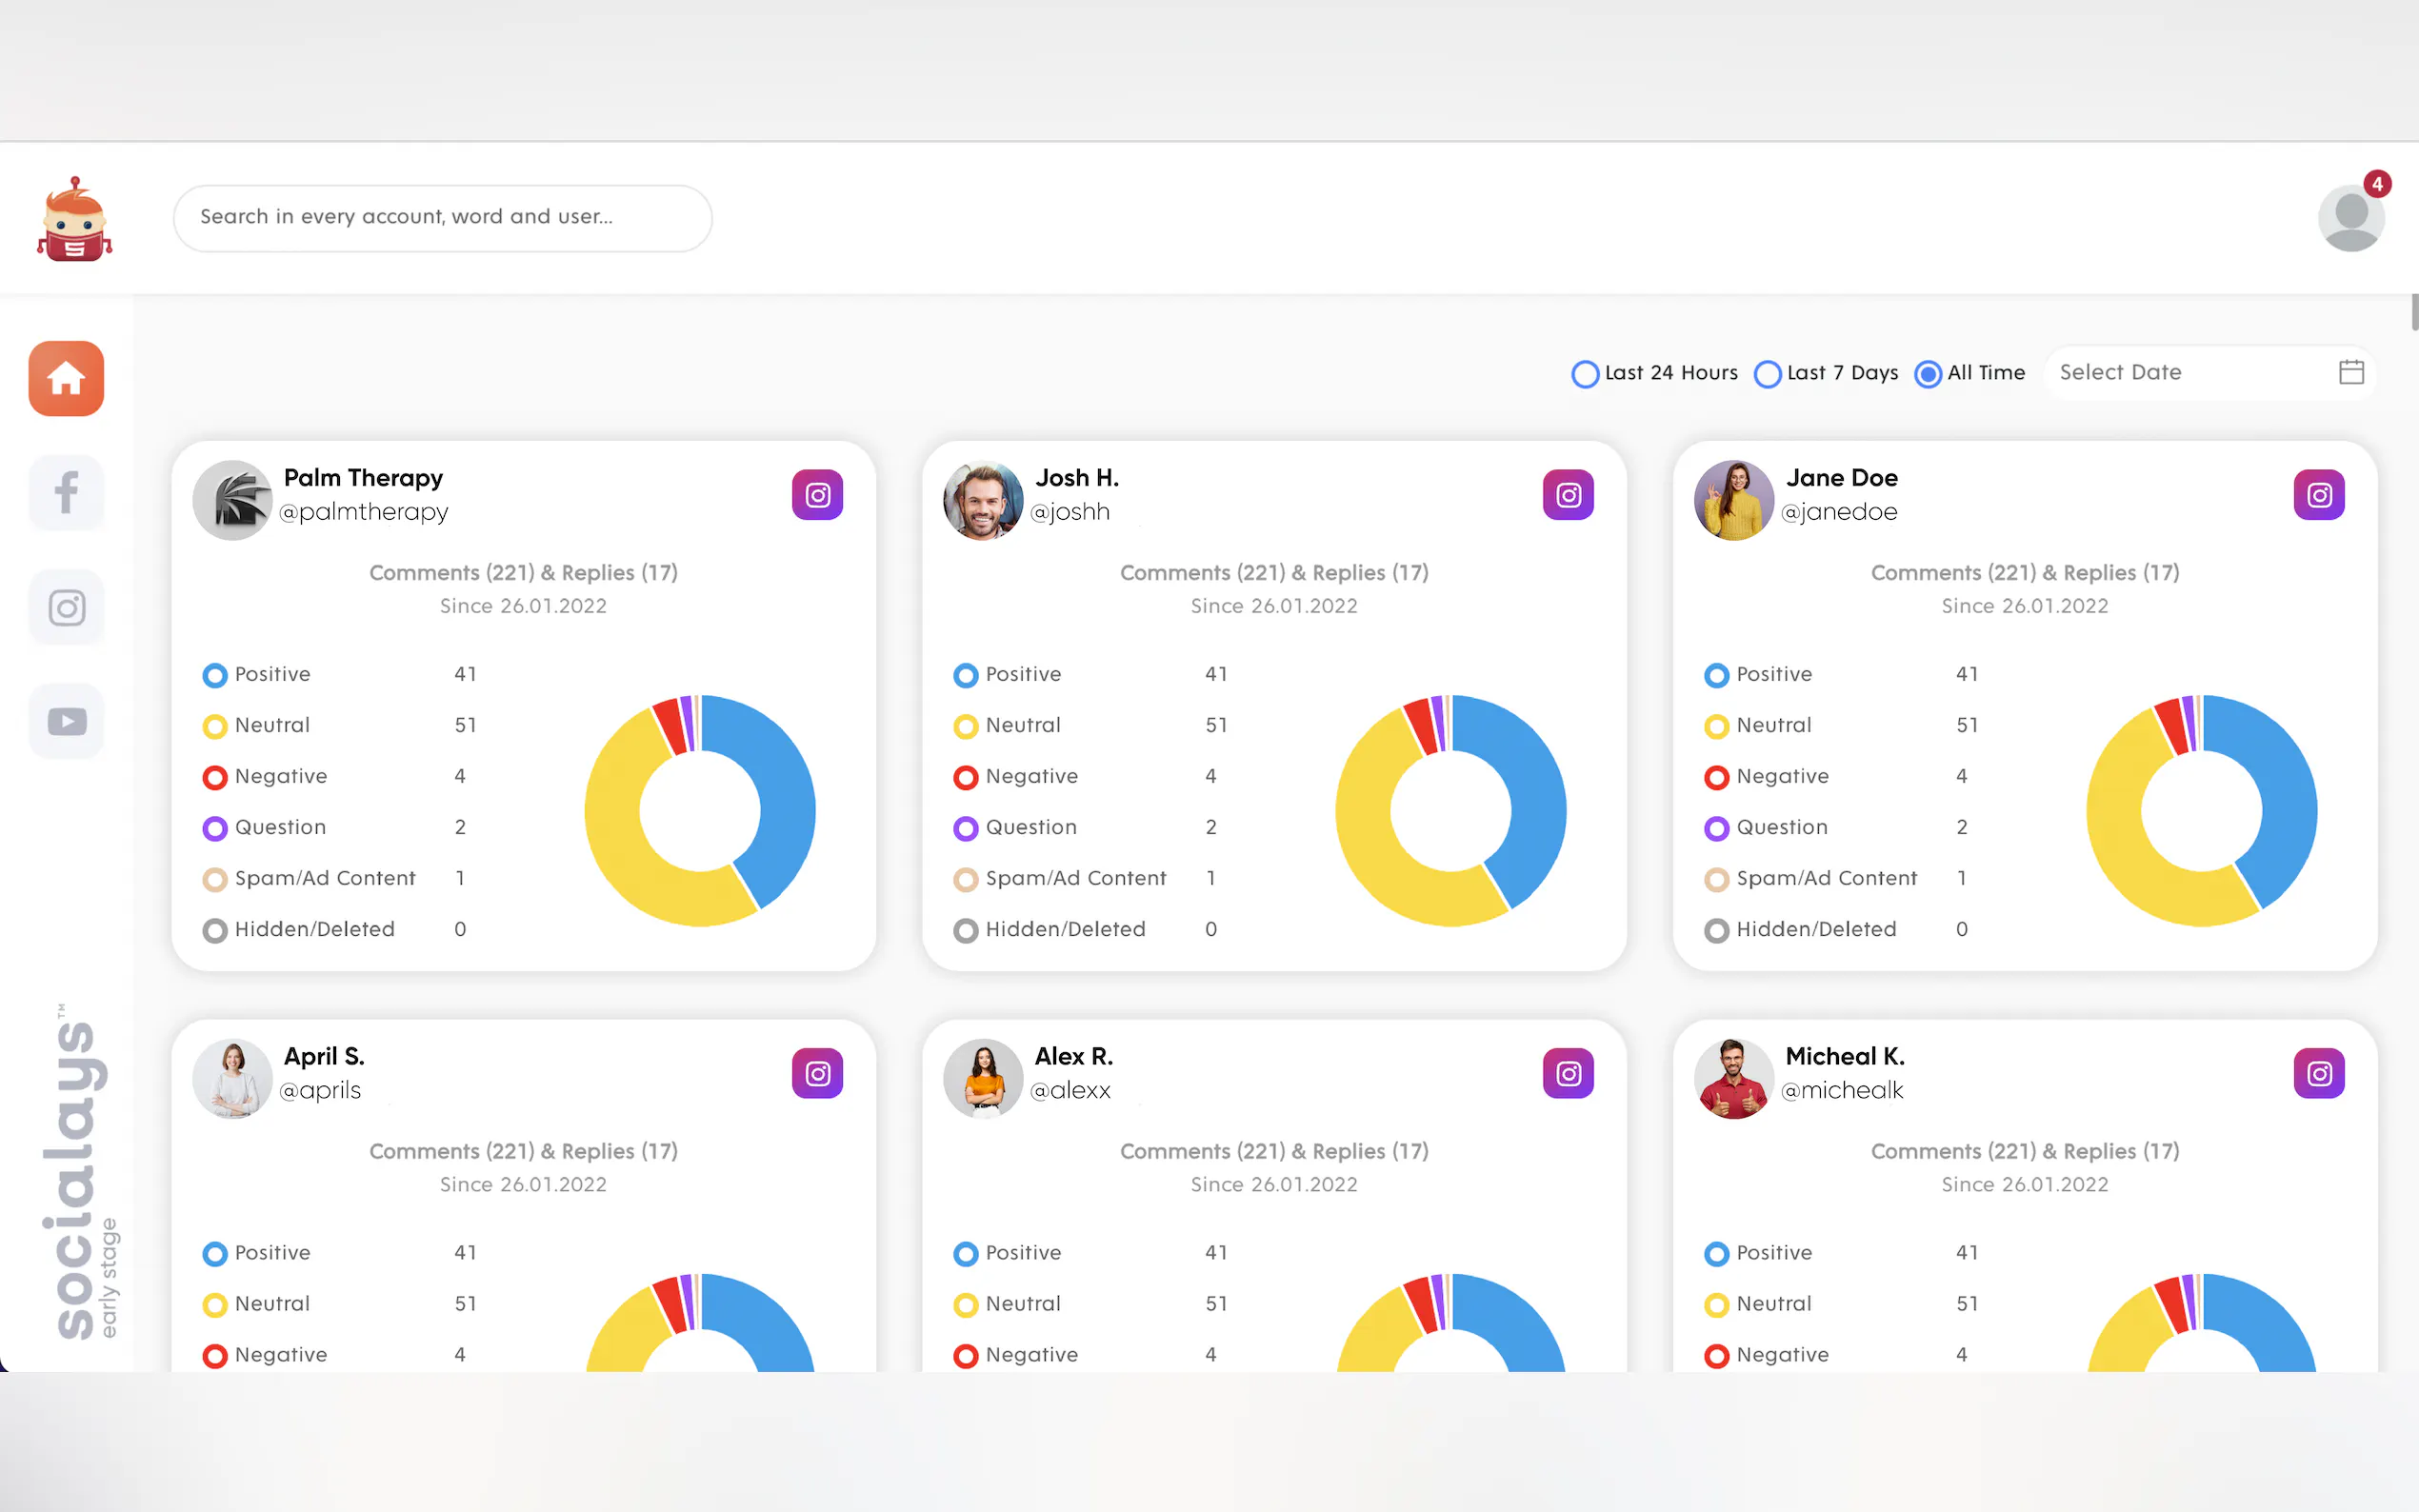Image resolution: width=2419 pixels, height=1512 pixels.
Task: Open the Home dashboard icon in sidebar
Action: point(66,378)
